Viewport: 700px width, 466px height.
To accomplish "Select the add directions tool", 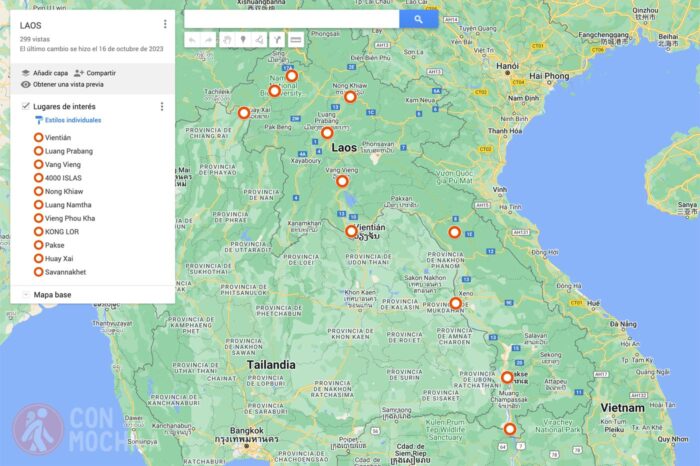I will click(x=277, y=40).
